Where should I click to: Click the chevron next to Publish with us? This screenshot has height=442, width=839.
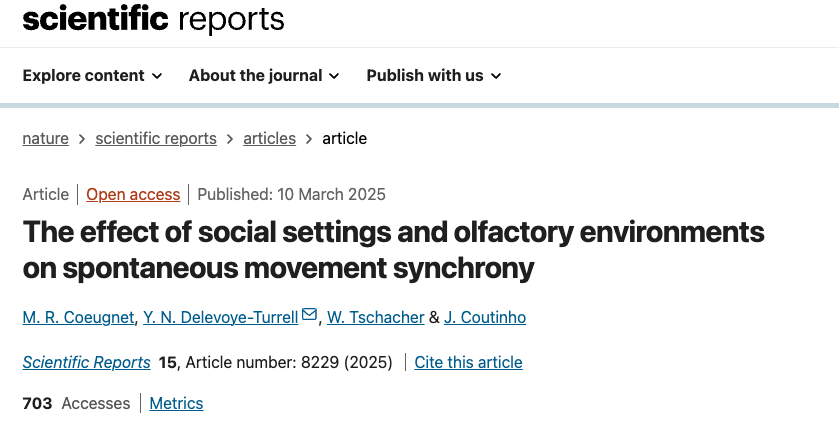coord(496,77)
